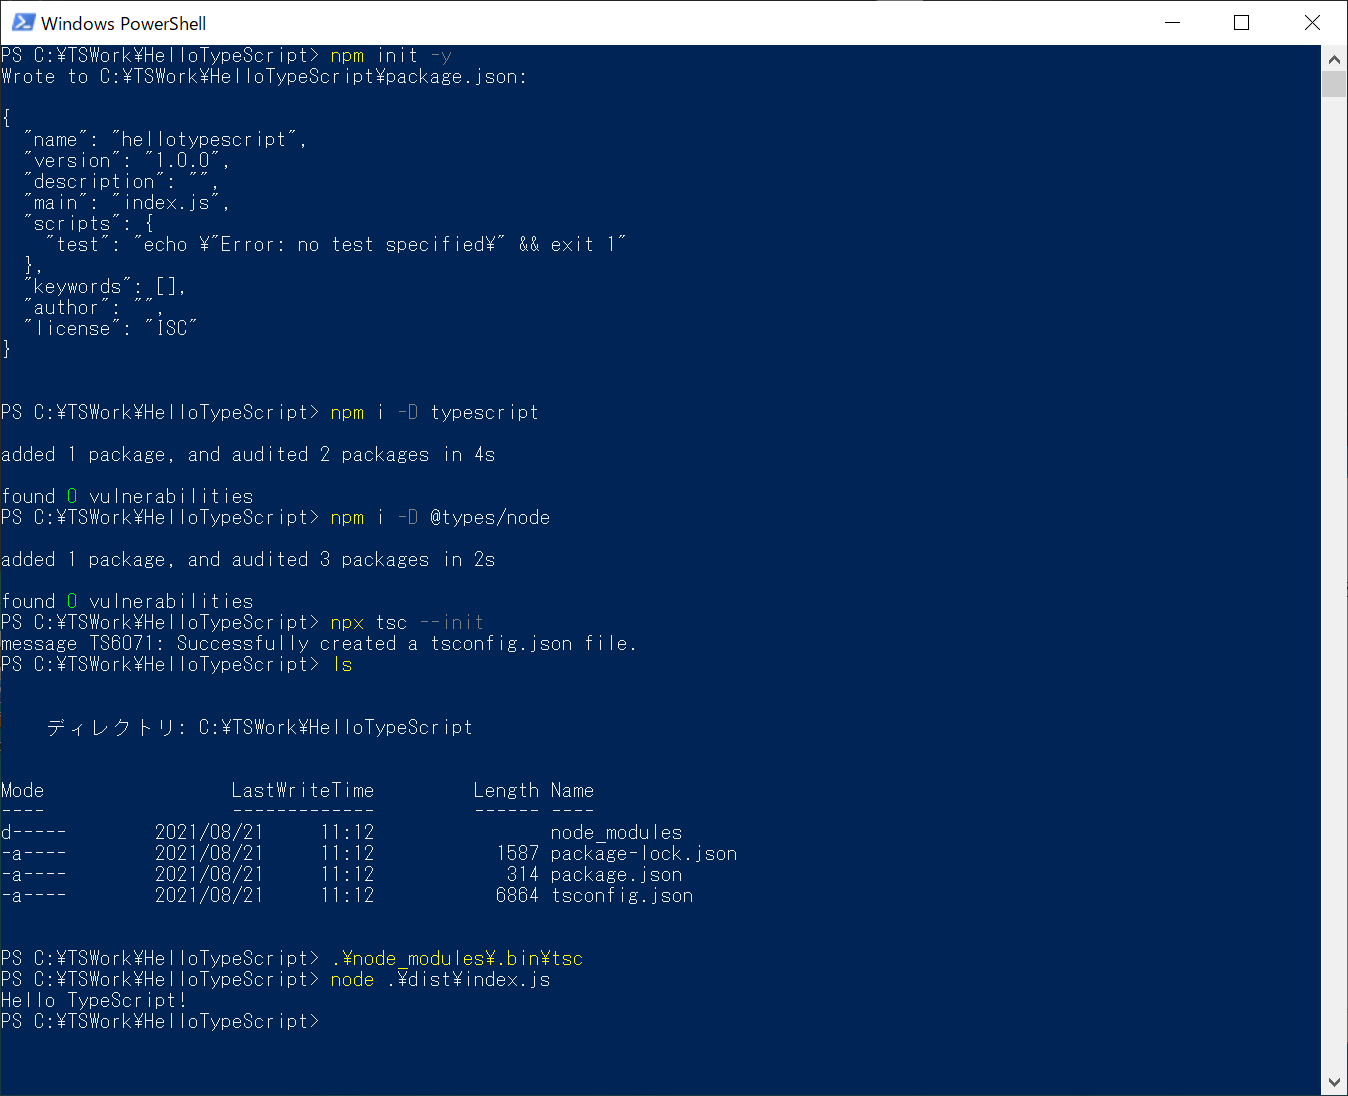Screen dimensions: 1348x1096
Task: Click the 'package-lock.json' file name
Action: coord(644,854)
